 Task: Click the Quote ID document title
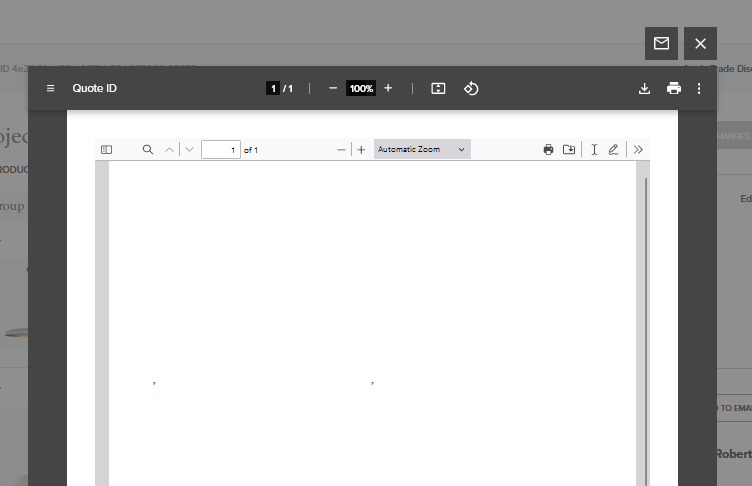pyautogui.click(x=94, y=88)
